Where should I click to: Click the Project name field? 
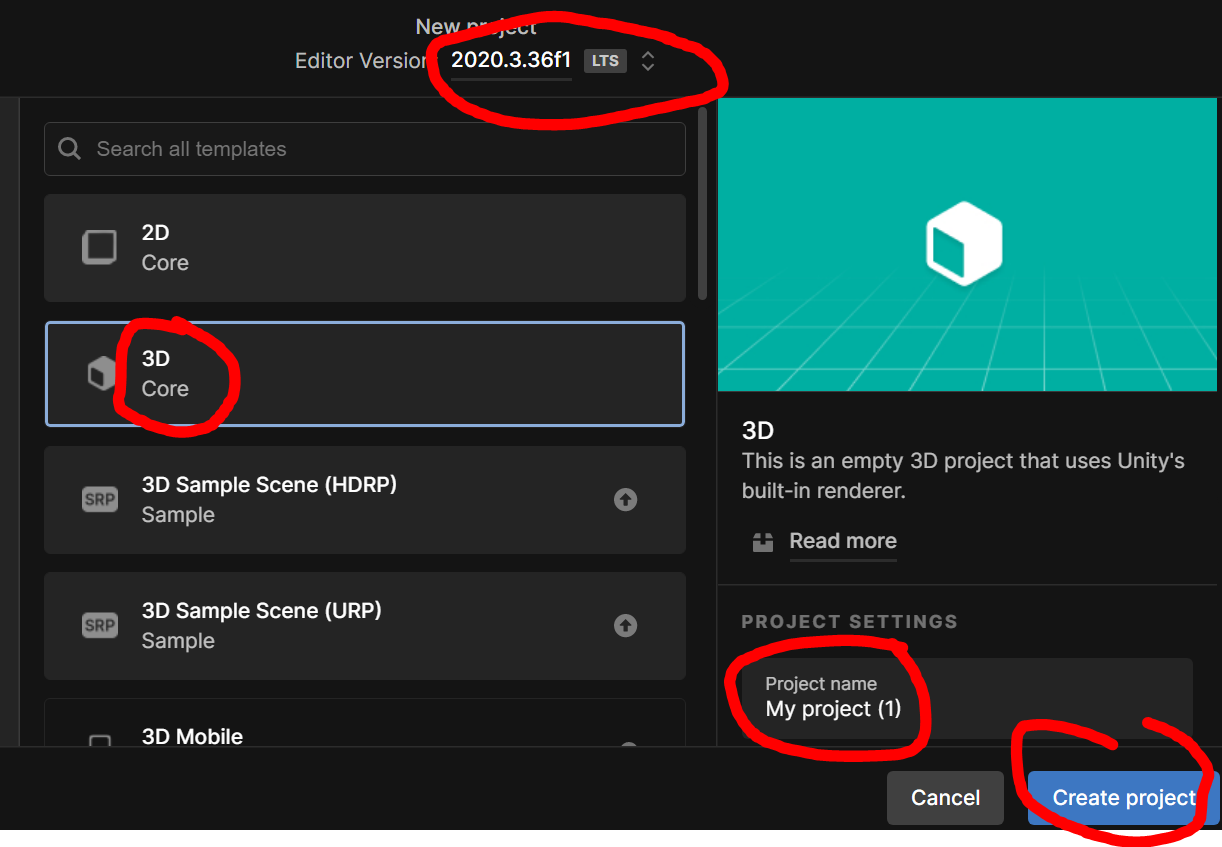pos(967,699)
